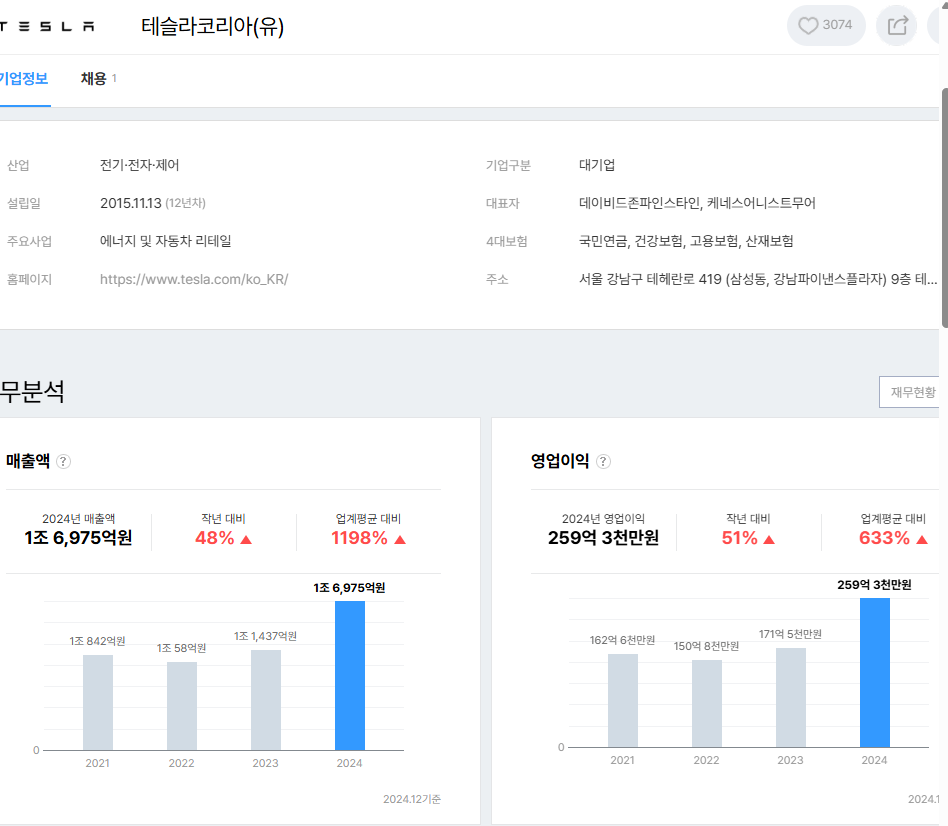Click the 2024 blue bar in 매출액 chart
Viewport: 948px width, 826px height.
pos(350,675)
